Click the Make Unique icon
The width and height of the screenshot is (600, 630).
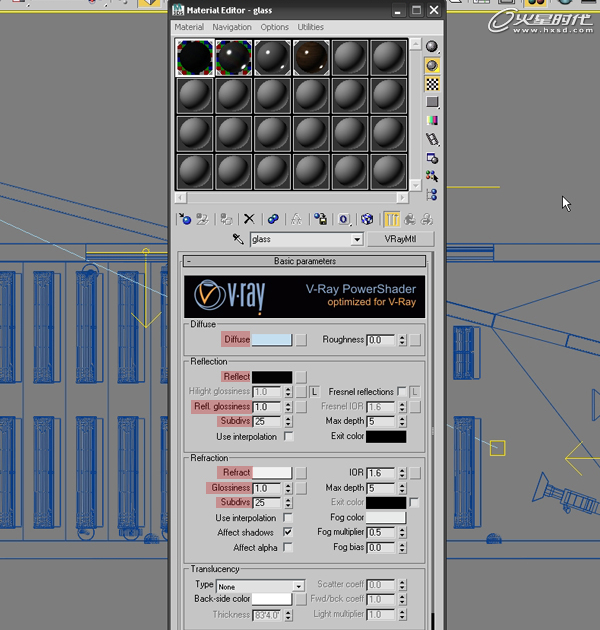pos(297,219)
